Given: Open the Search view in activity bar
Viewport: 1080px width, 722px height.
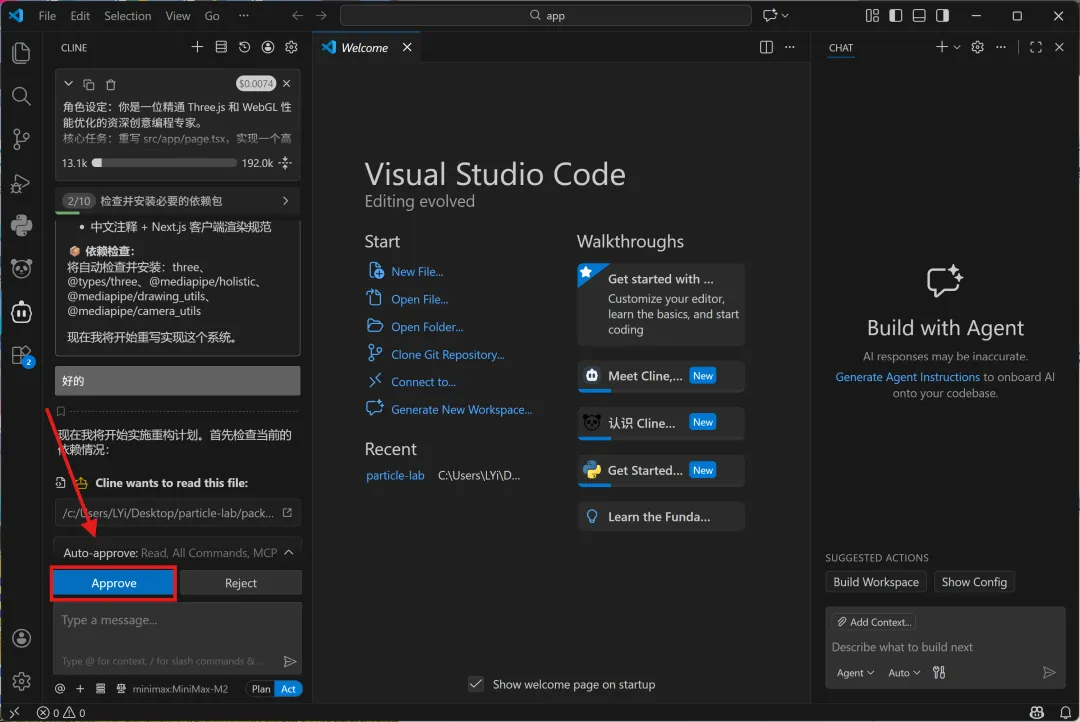Looking at the screenshot, I should [21, 96].
